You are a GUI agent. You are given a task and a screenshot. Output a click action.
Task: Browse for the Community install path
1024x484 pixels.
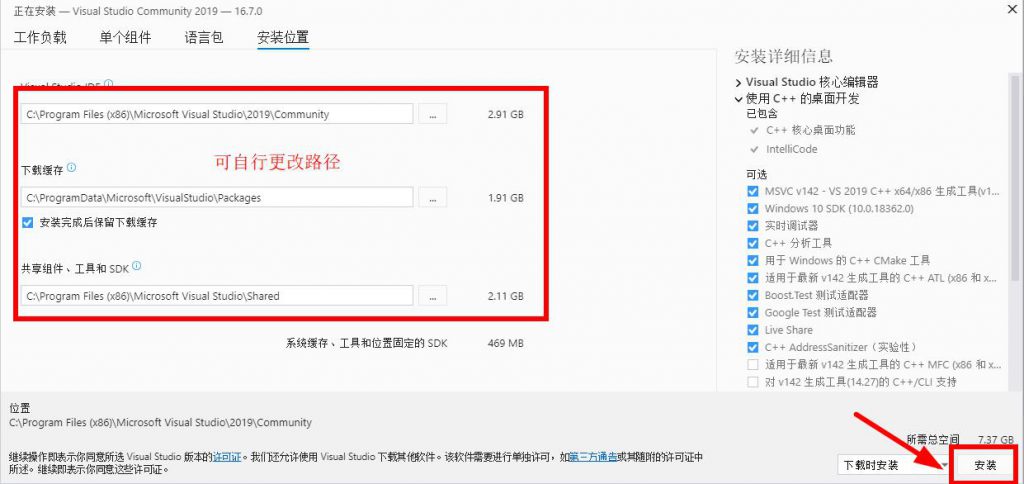432,114
